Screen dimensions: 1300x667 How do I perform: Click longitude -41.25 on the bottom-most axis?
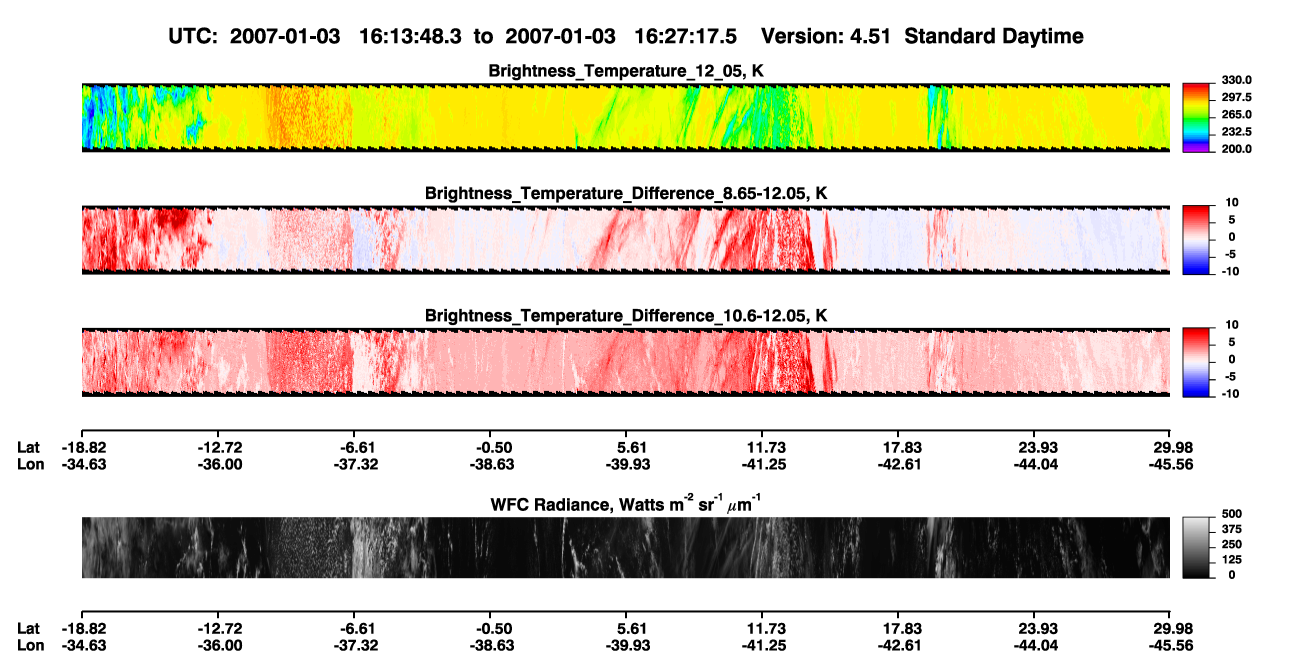[763, 645]
